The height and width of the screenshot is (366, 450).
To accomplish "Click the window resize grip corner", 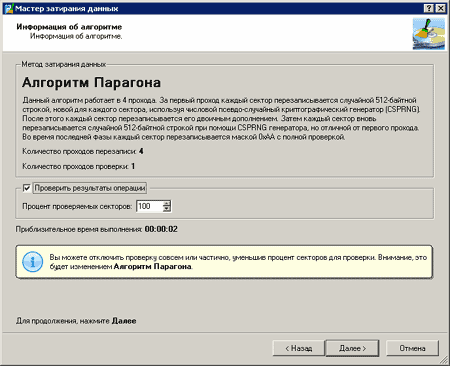I will [444, 360].
